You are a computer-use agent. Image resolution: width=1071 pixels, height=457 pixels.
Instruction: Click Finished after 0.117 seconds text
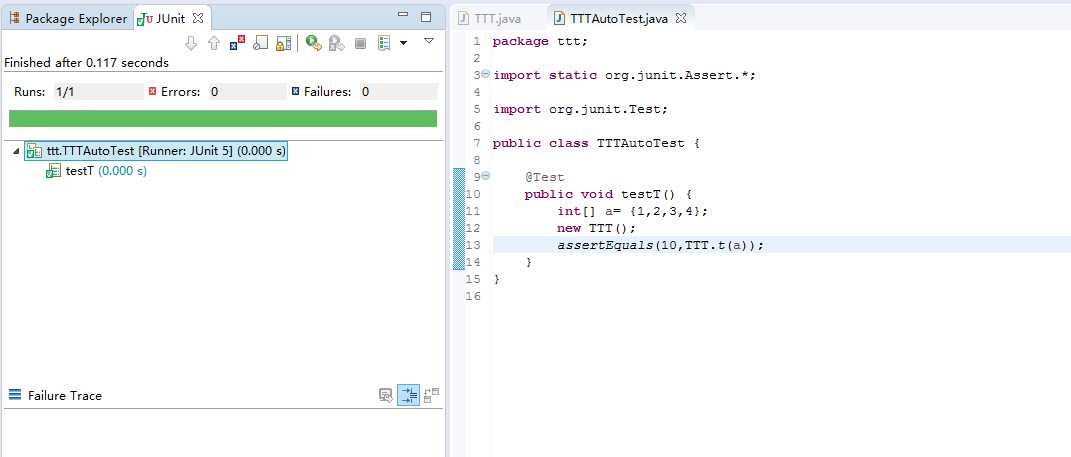point(86,63)
